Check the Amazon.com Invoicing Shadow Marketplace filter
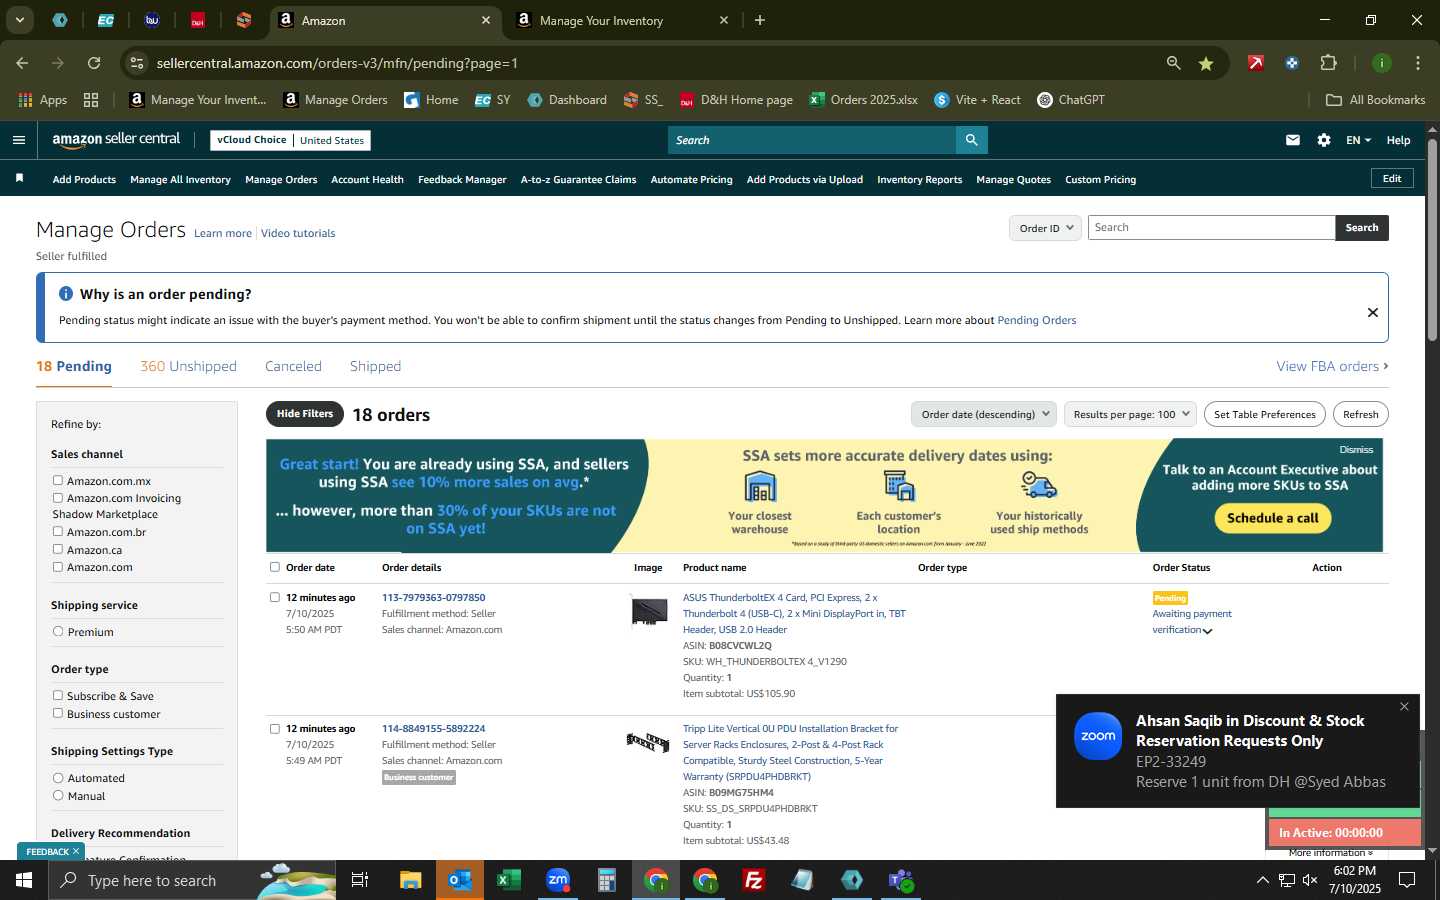The height and width of the screenshot is (900, 1440). point(58,497)
